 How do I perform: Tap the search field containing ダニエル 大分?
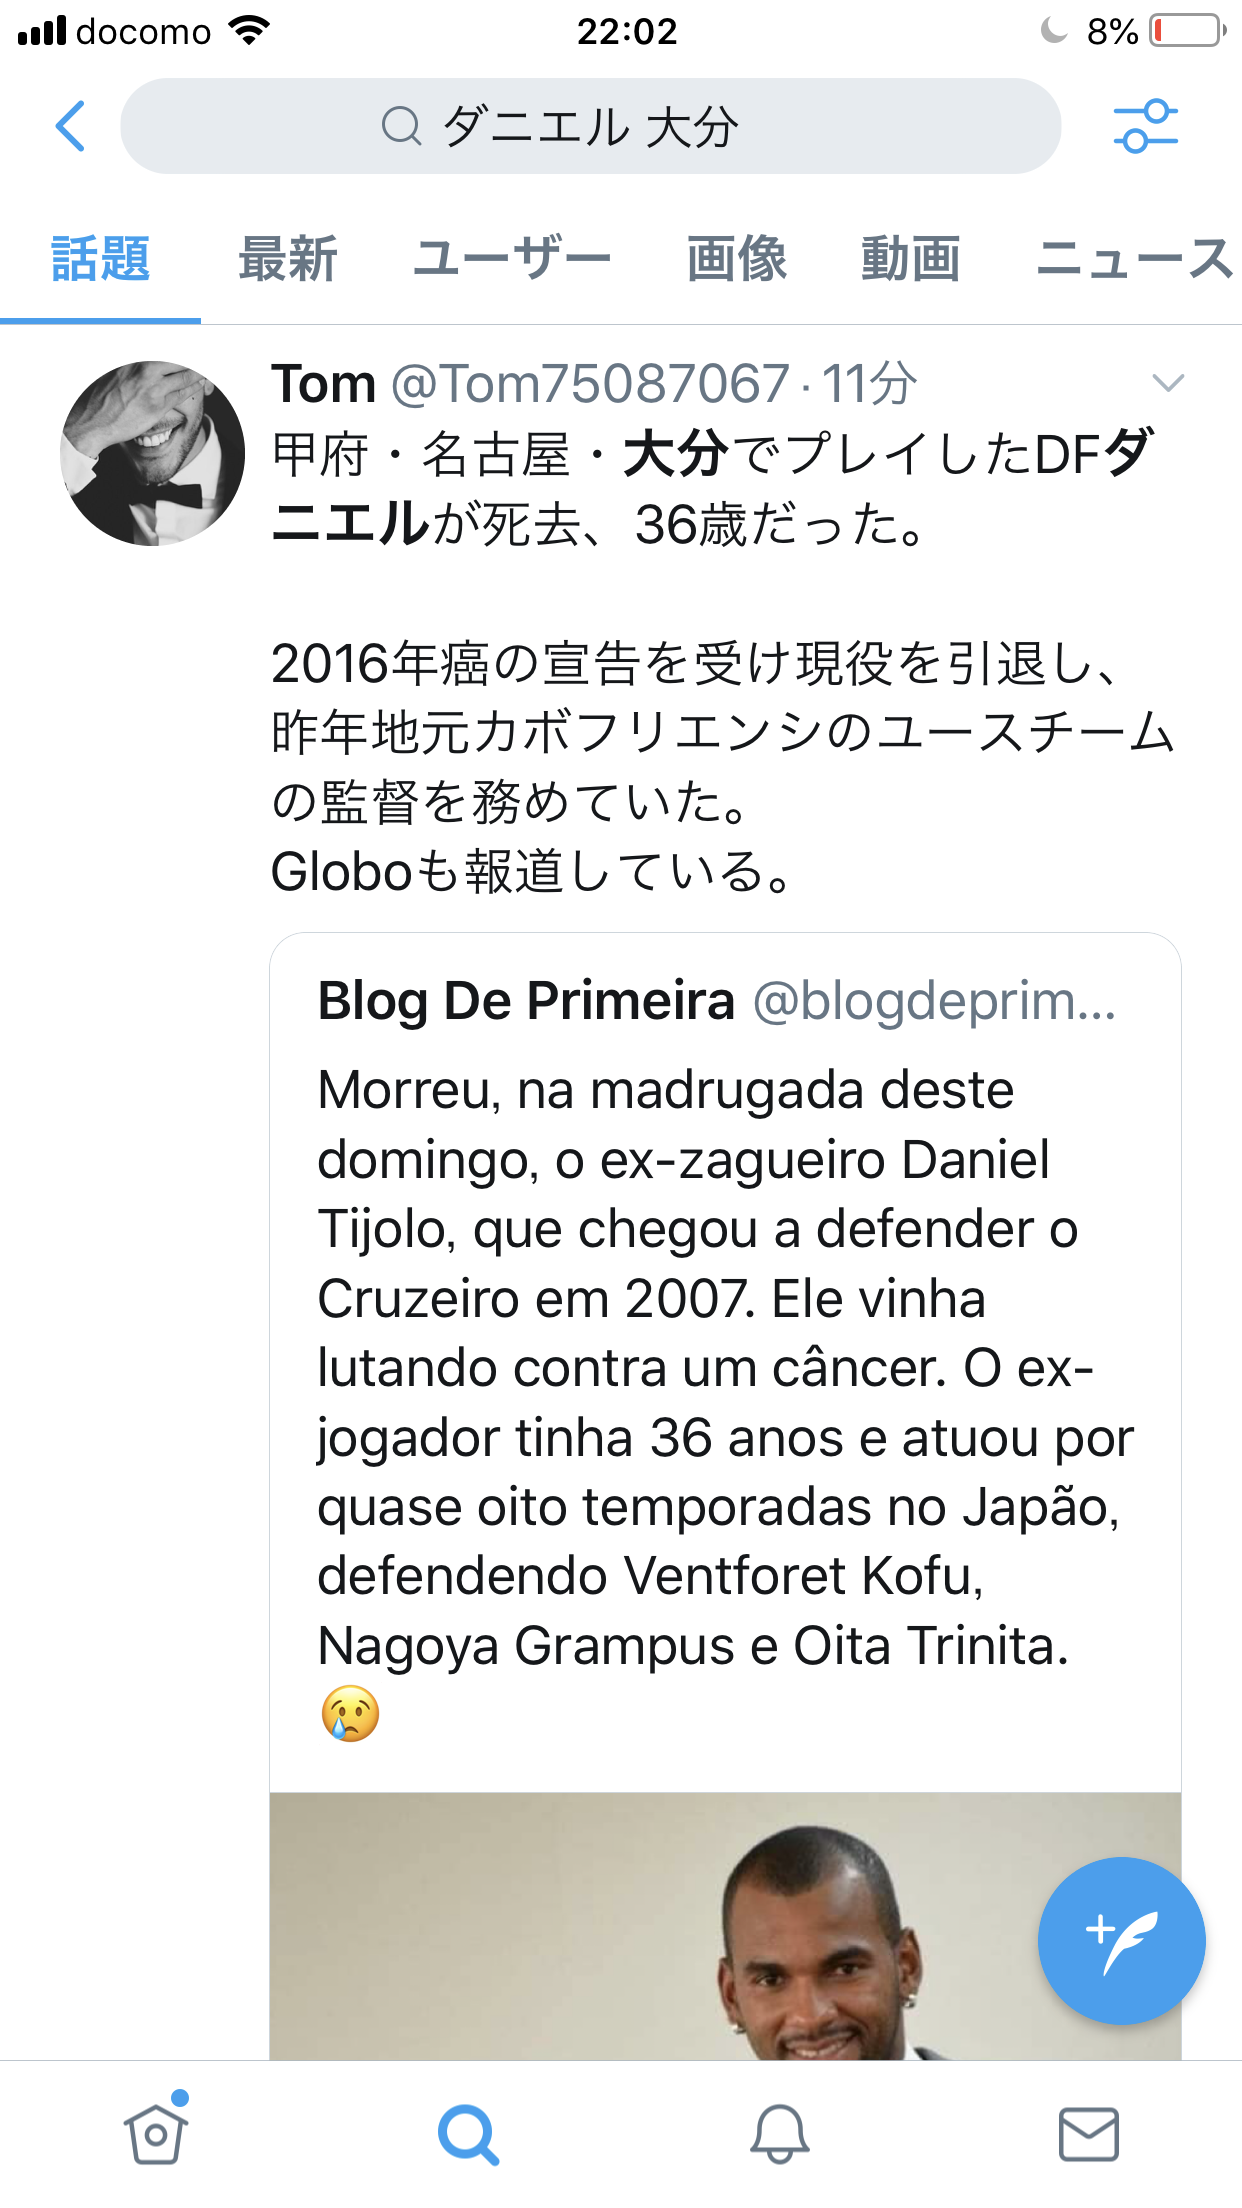point(590,126)
